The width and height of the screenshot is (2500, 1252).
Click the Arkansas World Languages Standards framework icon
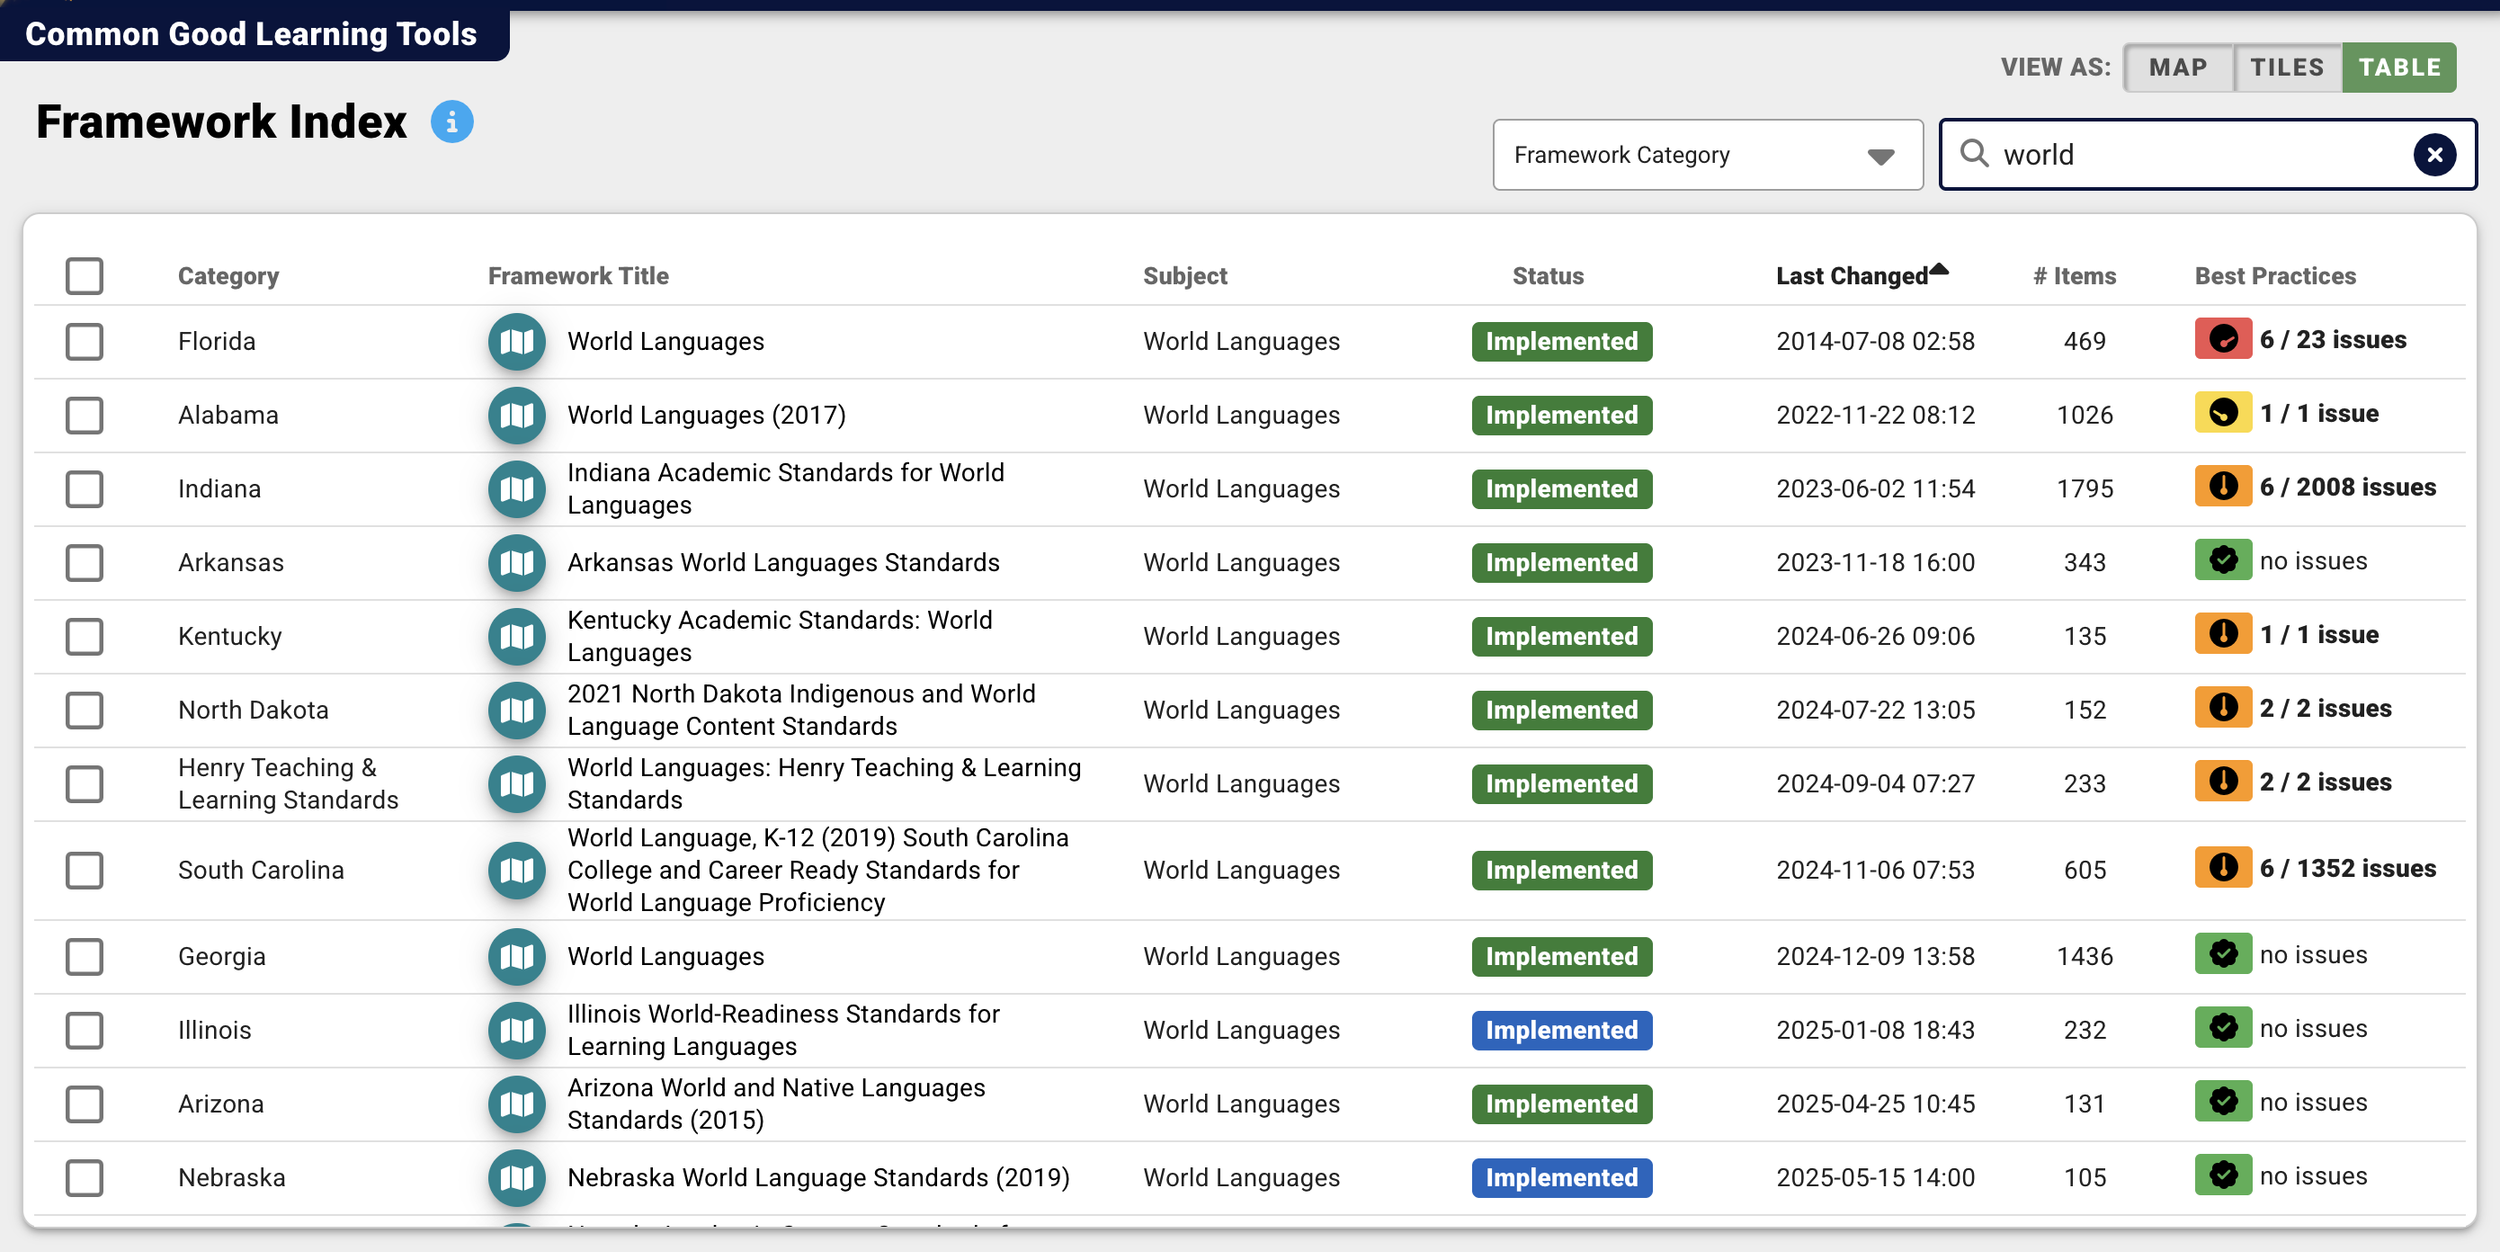517,563
